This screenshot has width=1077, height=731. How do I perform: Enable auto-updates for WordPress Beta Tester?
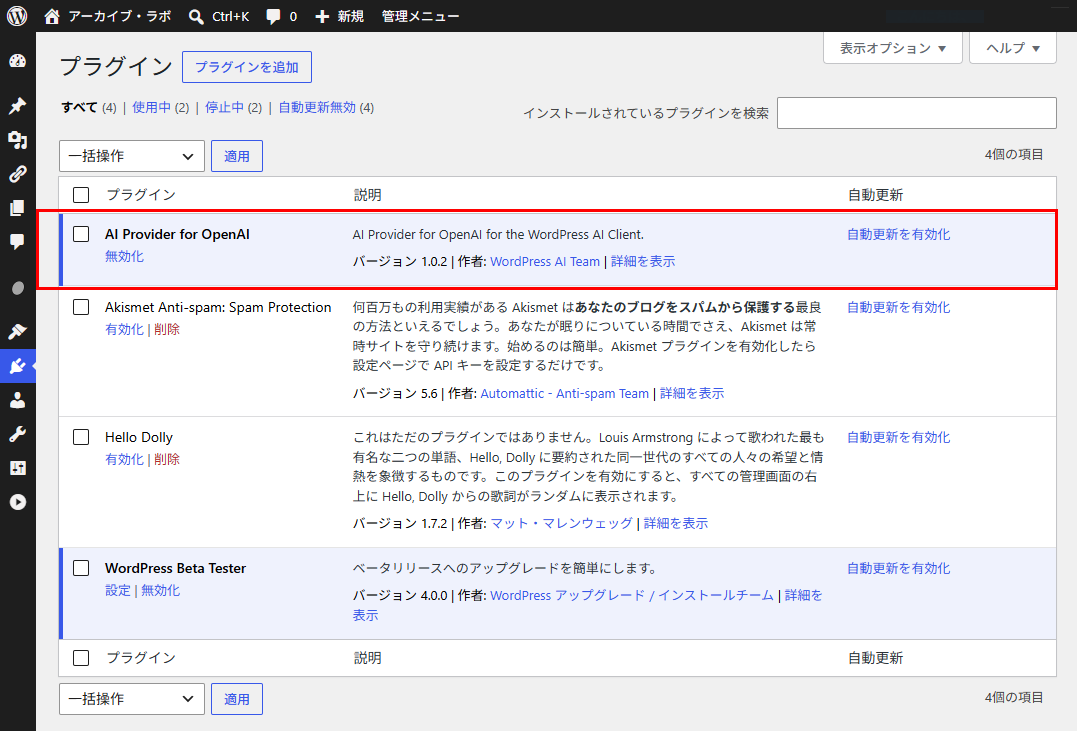point(898,568)
